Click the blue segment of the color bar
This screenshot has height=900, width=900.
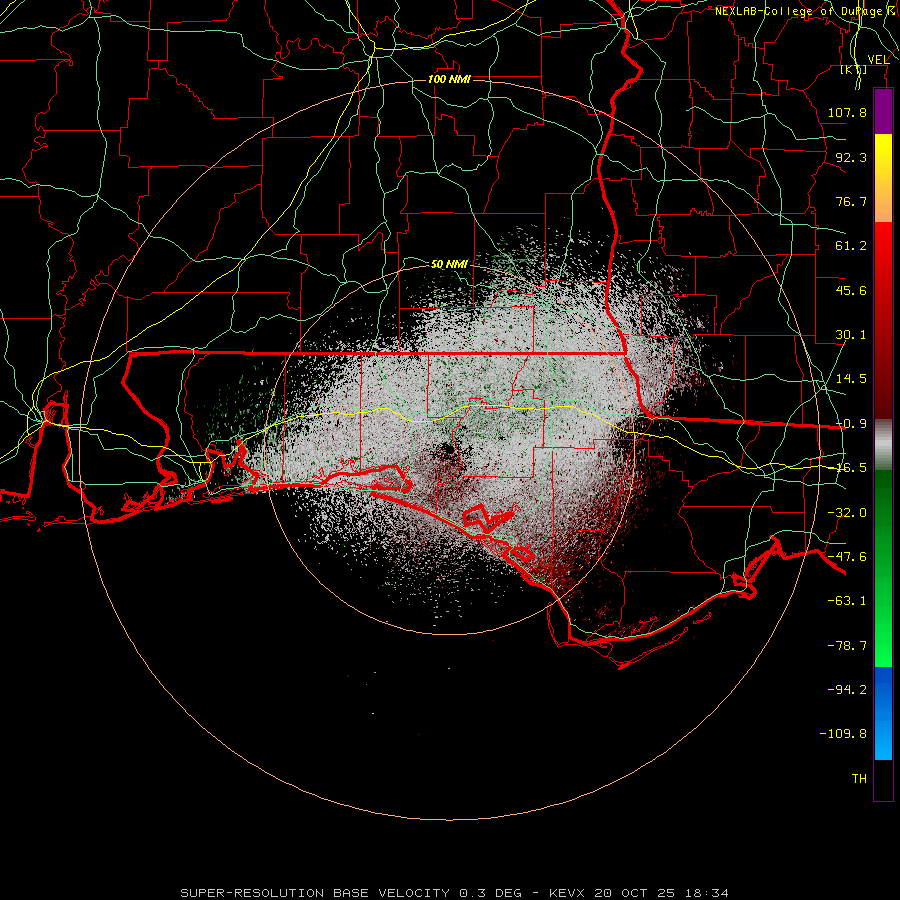883,713
